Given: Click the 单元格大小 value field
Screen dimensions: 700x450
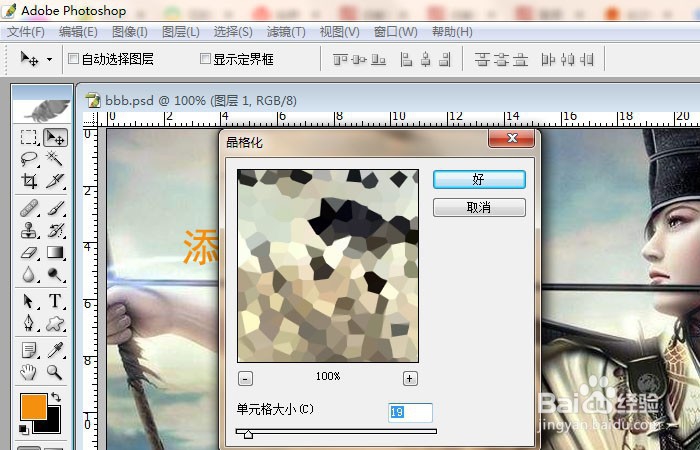Looking at the screenshot, I should coord(410,412).
